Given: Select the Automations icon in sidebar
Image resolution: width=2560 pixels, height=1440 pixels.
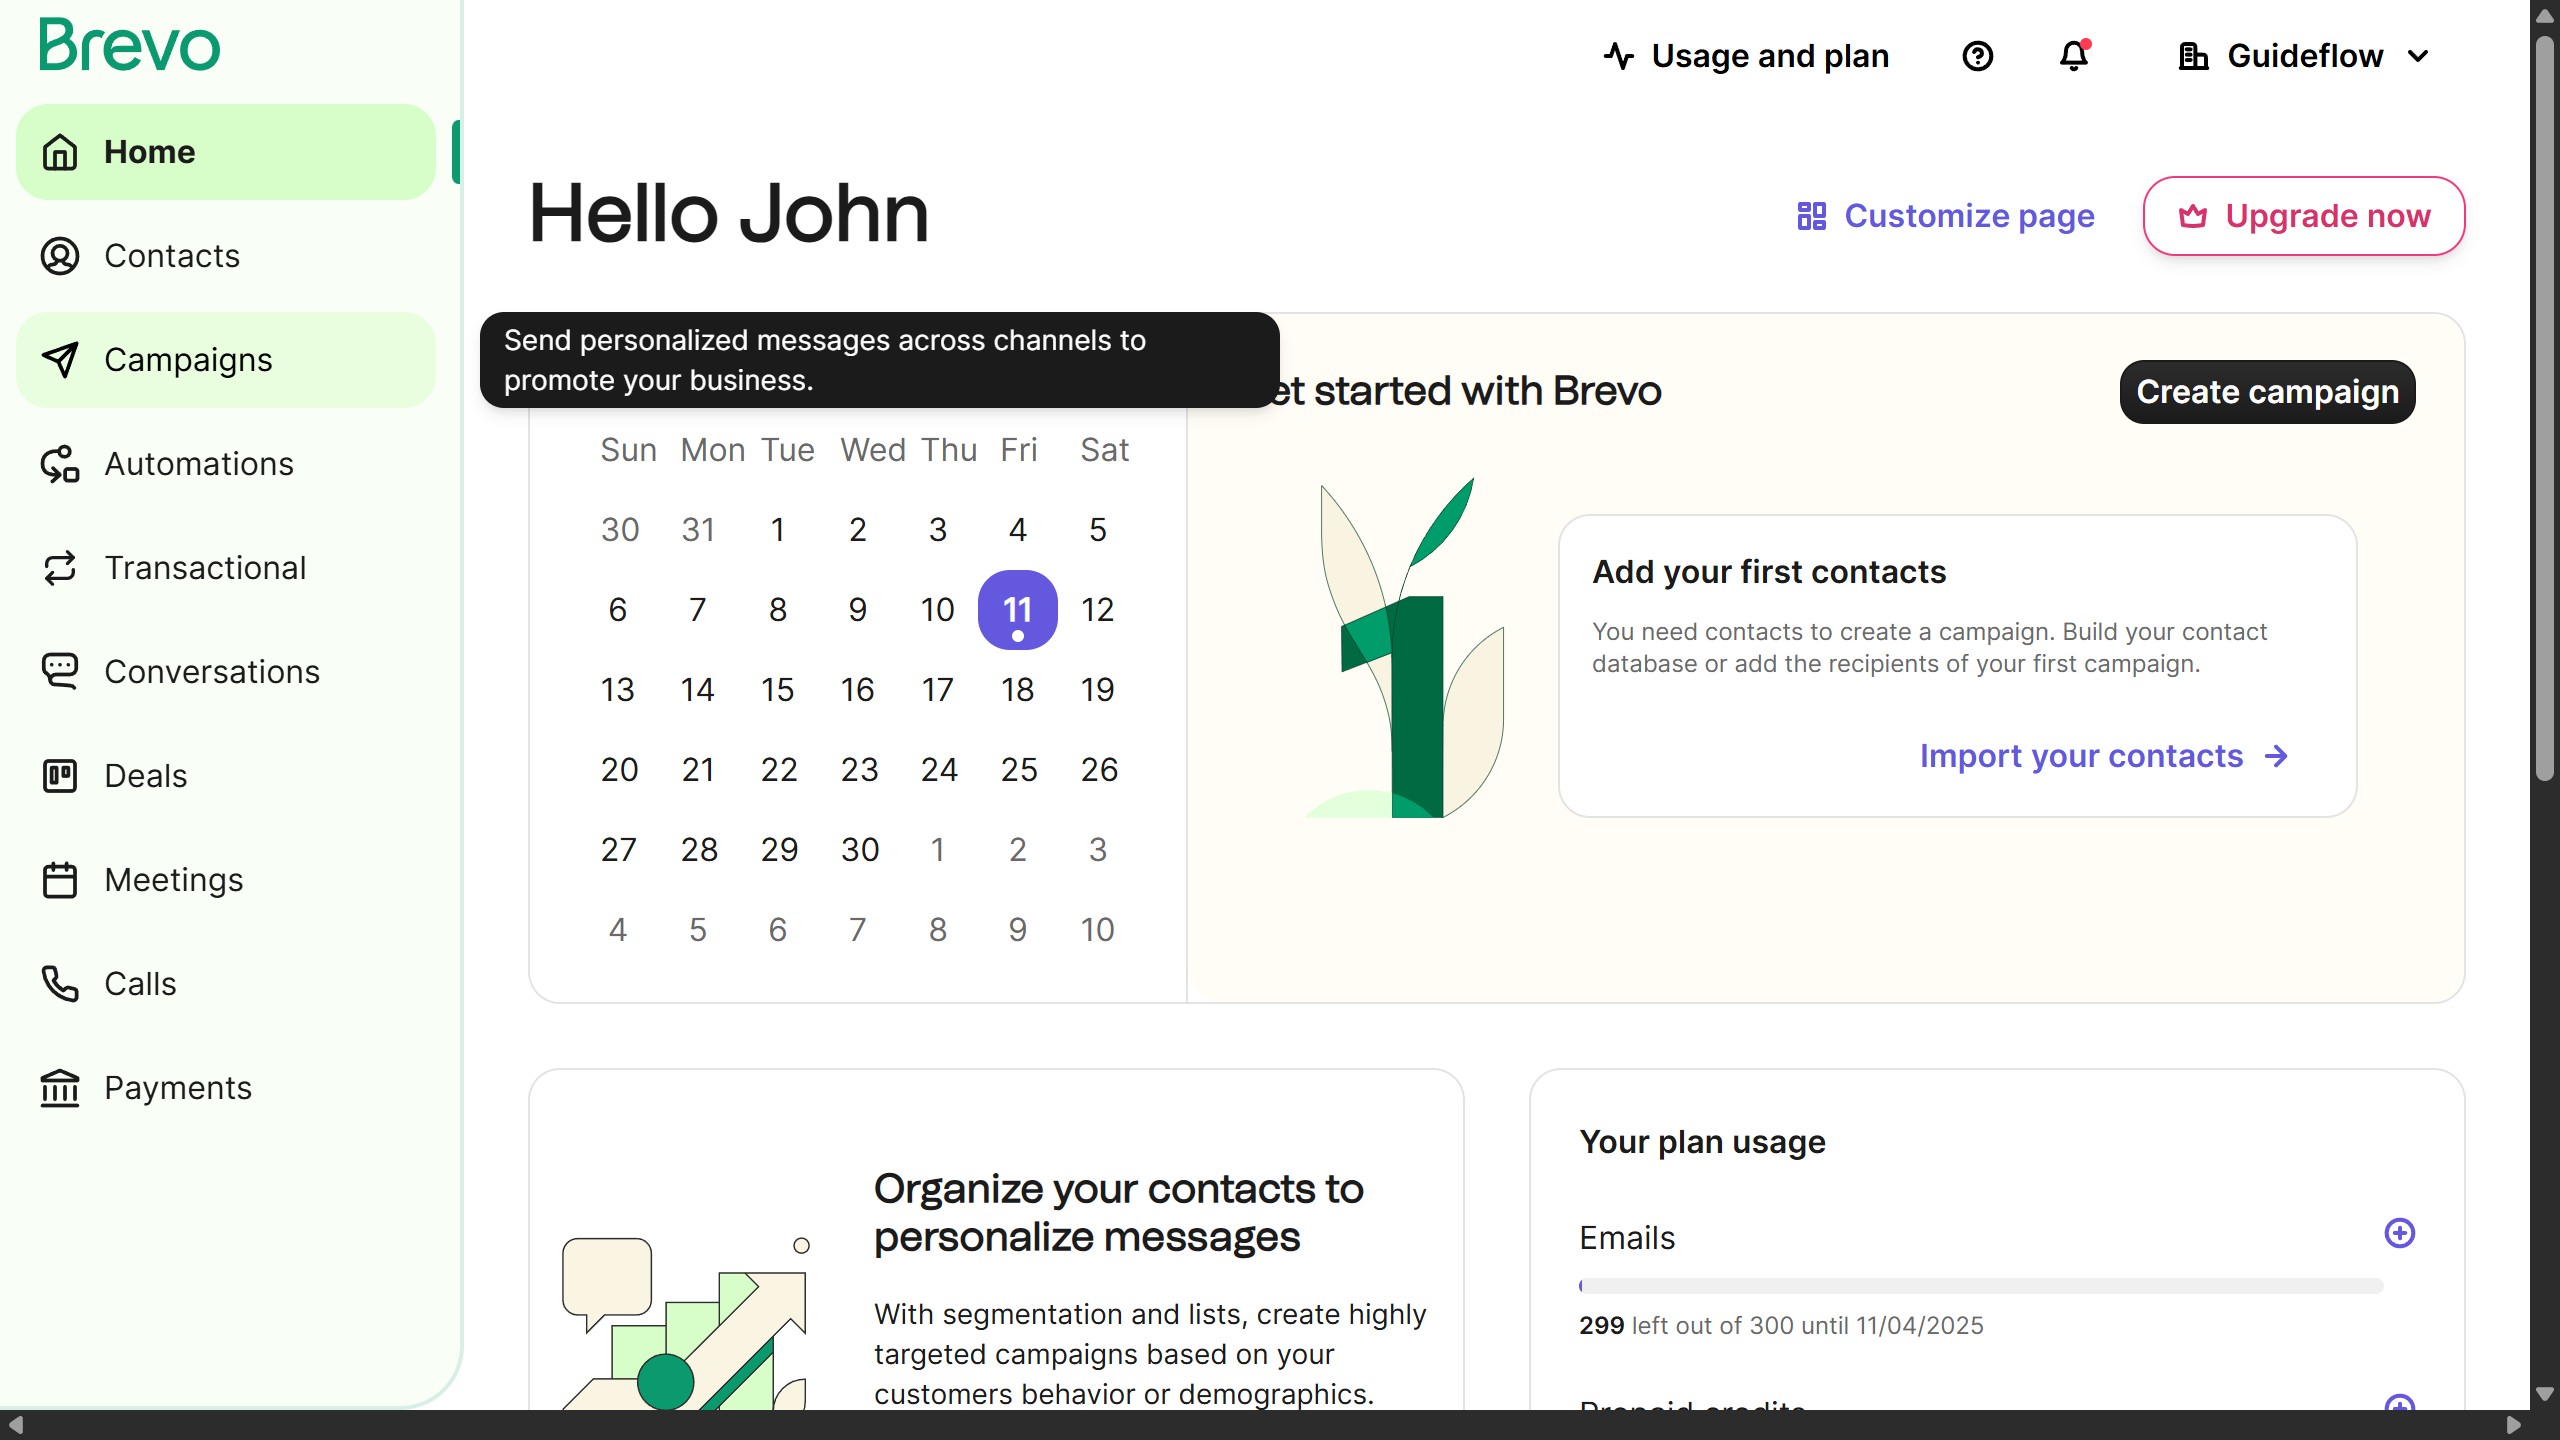Looking at the screenshot, I should pos(60,463).
